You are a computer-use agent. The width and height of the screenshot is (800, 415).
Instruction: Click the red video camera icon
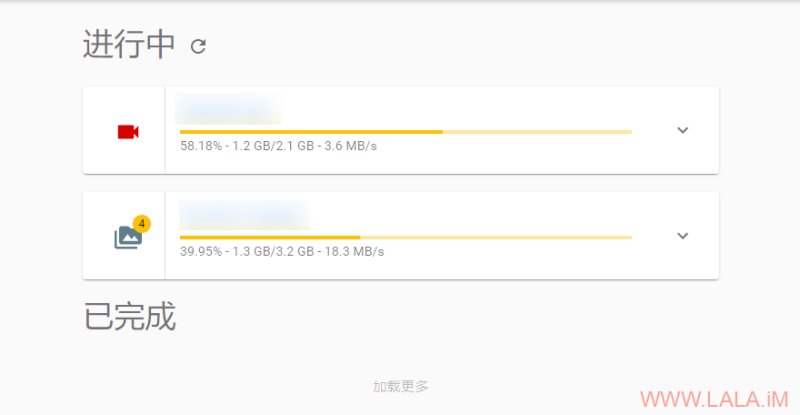coord(128,132)
